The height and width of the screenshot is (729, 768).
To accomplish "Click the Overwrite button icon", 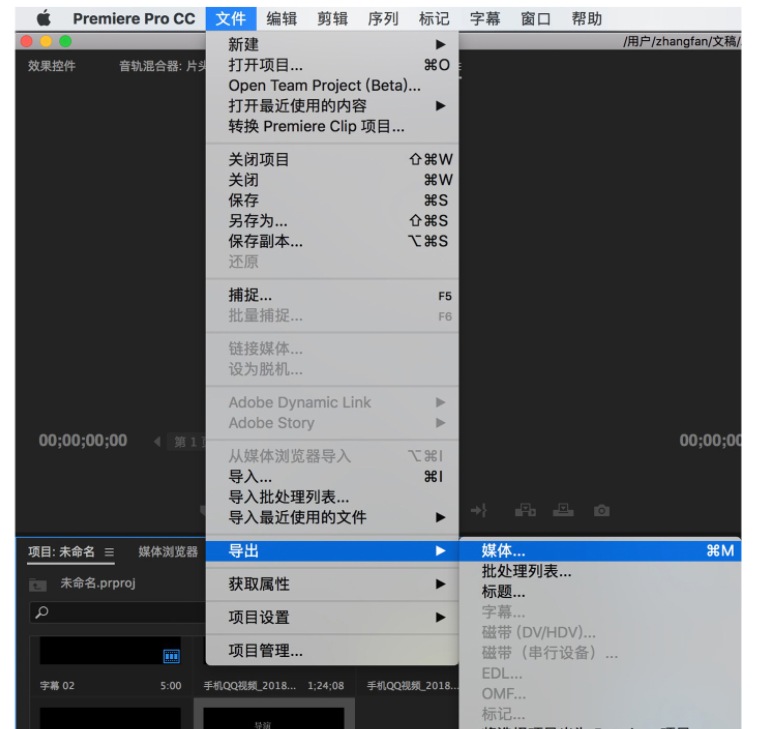I will (563, 511).
